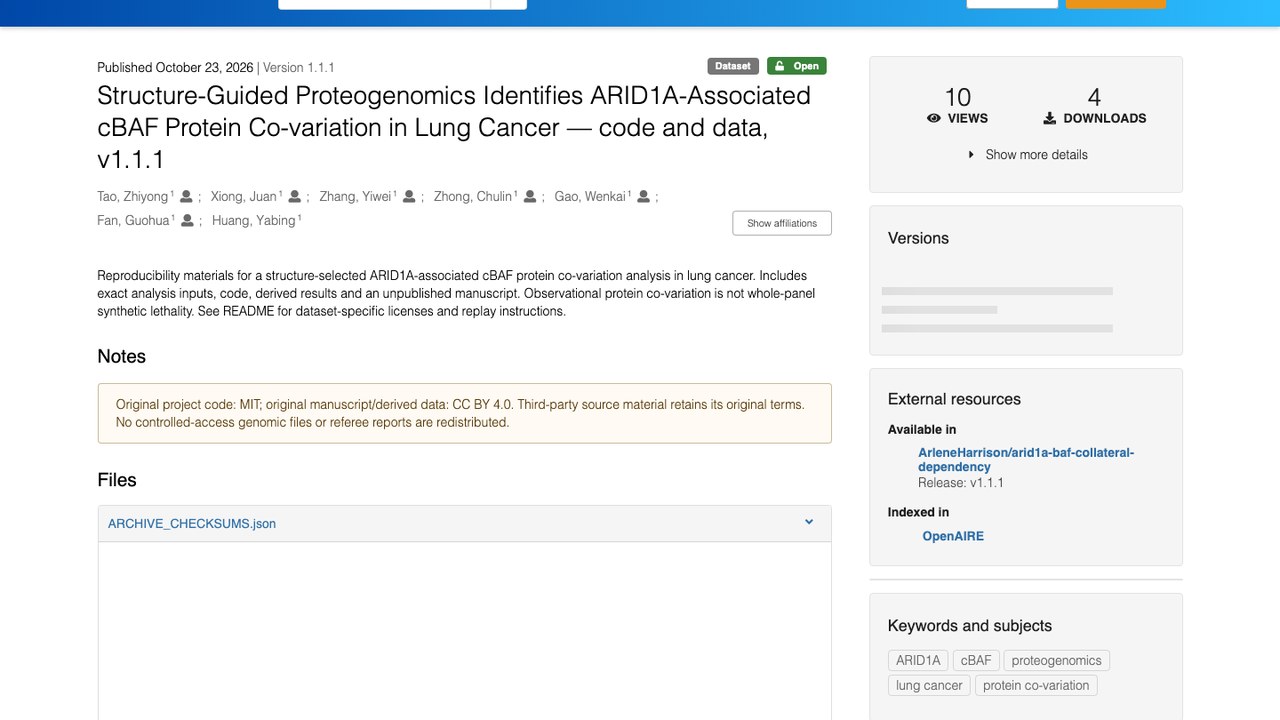Image resolution: width=1280 pixels, height=720 pixels.
Task: Open ArleneHarrison/arid1a-baf-collateral-dependency repository link
Action: tap(1026, 460)
